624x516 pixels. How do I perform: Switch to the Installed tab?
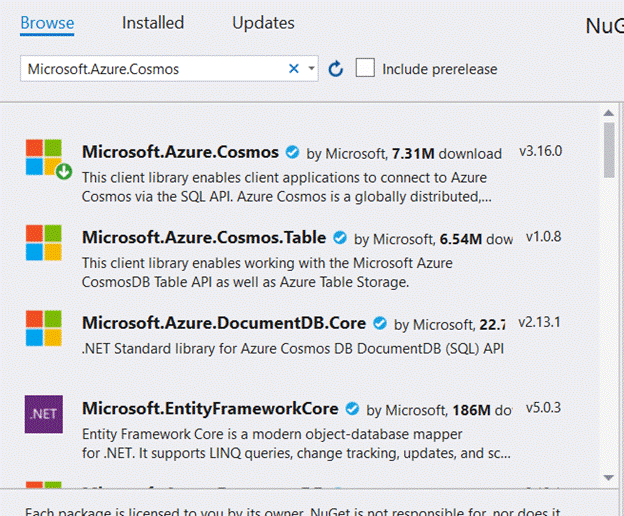coord(153,22)
